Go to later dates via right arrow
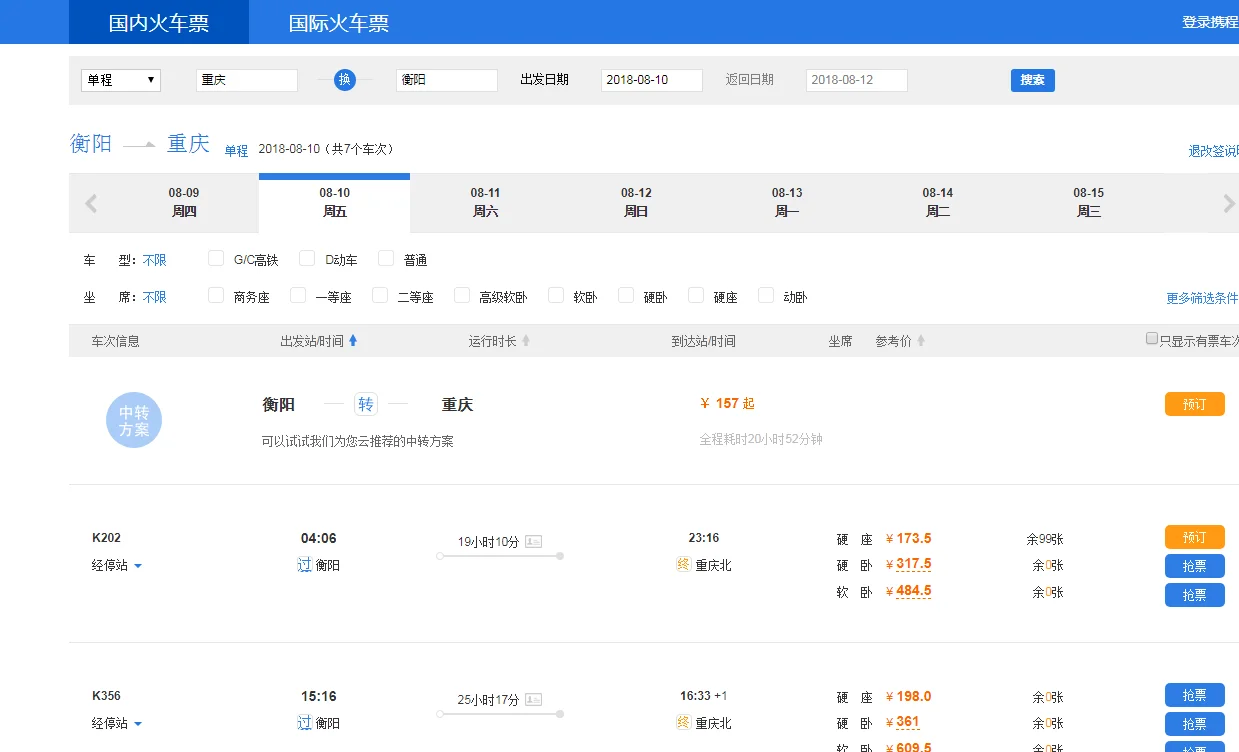The height and width of the screenshot is (752, 1239). click(1227, 203)
